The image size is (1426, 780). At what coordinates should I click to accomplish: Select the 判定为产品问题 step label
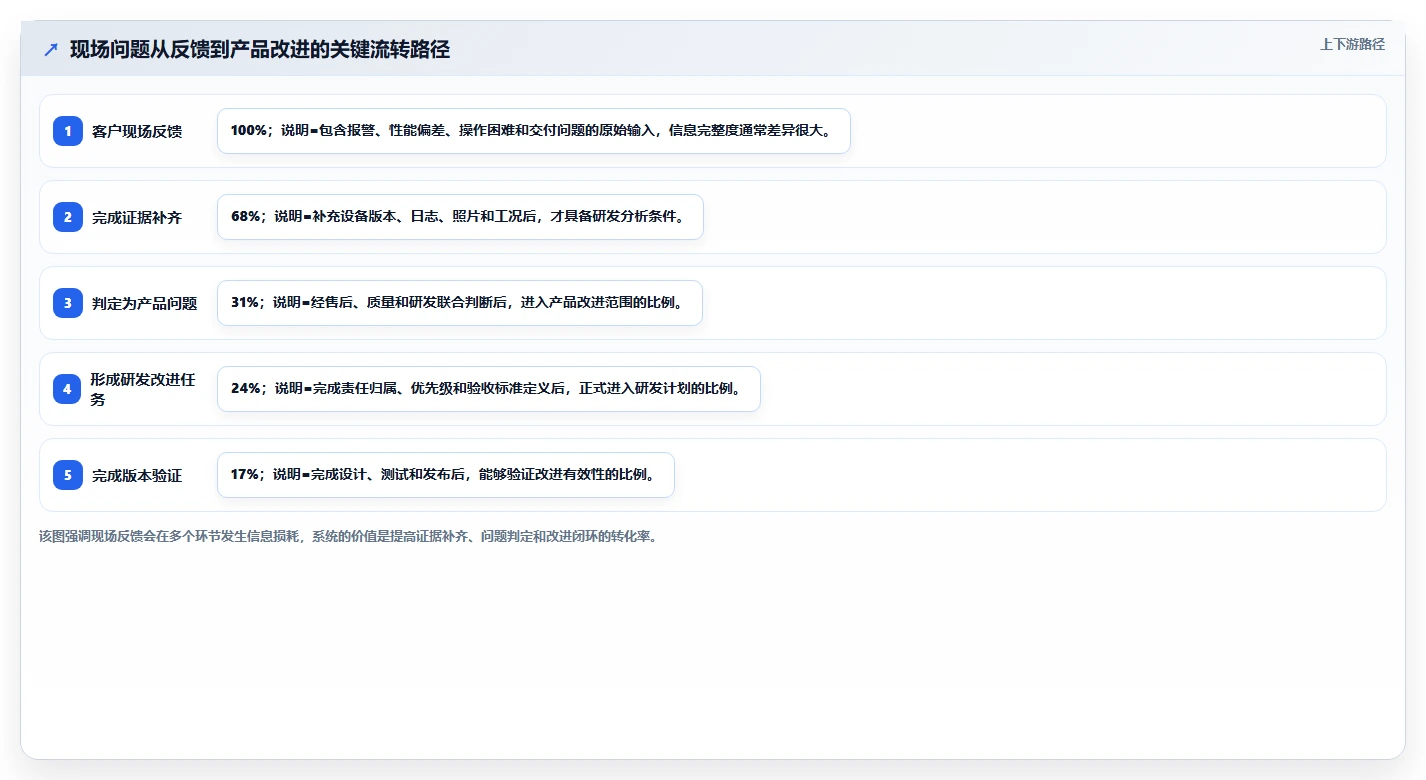tap(145, 303)
